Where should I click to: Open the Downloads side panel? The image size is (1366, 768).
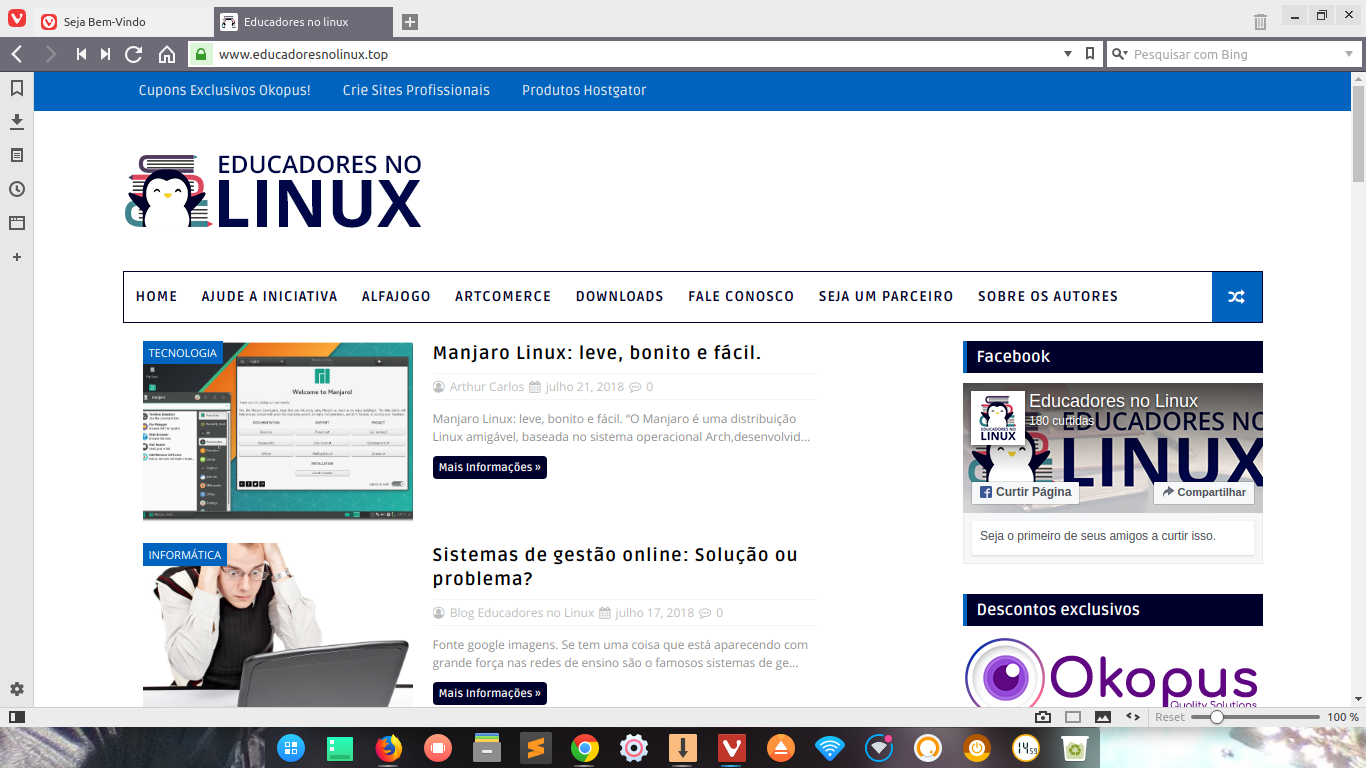[17, 122]
